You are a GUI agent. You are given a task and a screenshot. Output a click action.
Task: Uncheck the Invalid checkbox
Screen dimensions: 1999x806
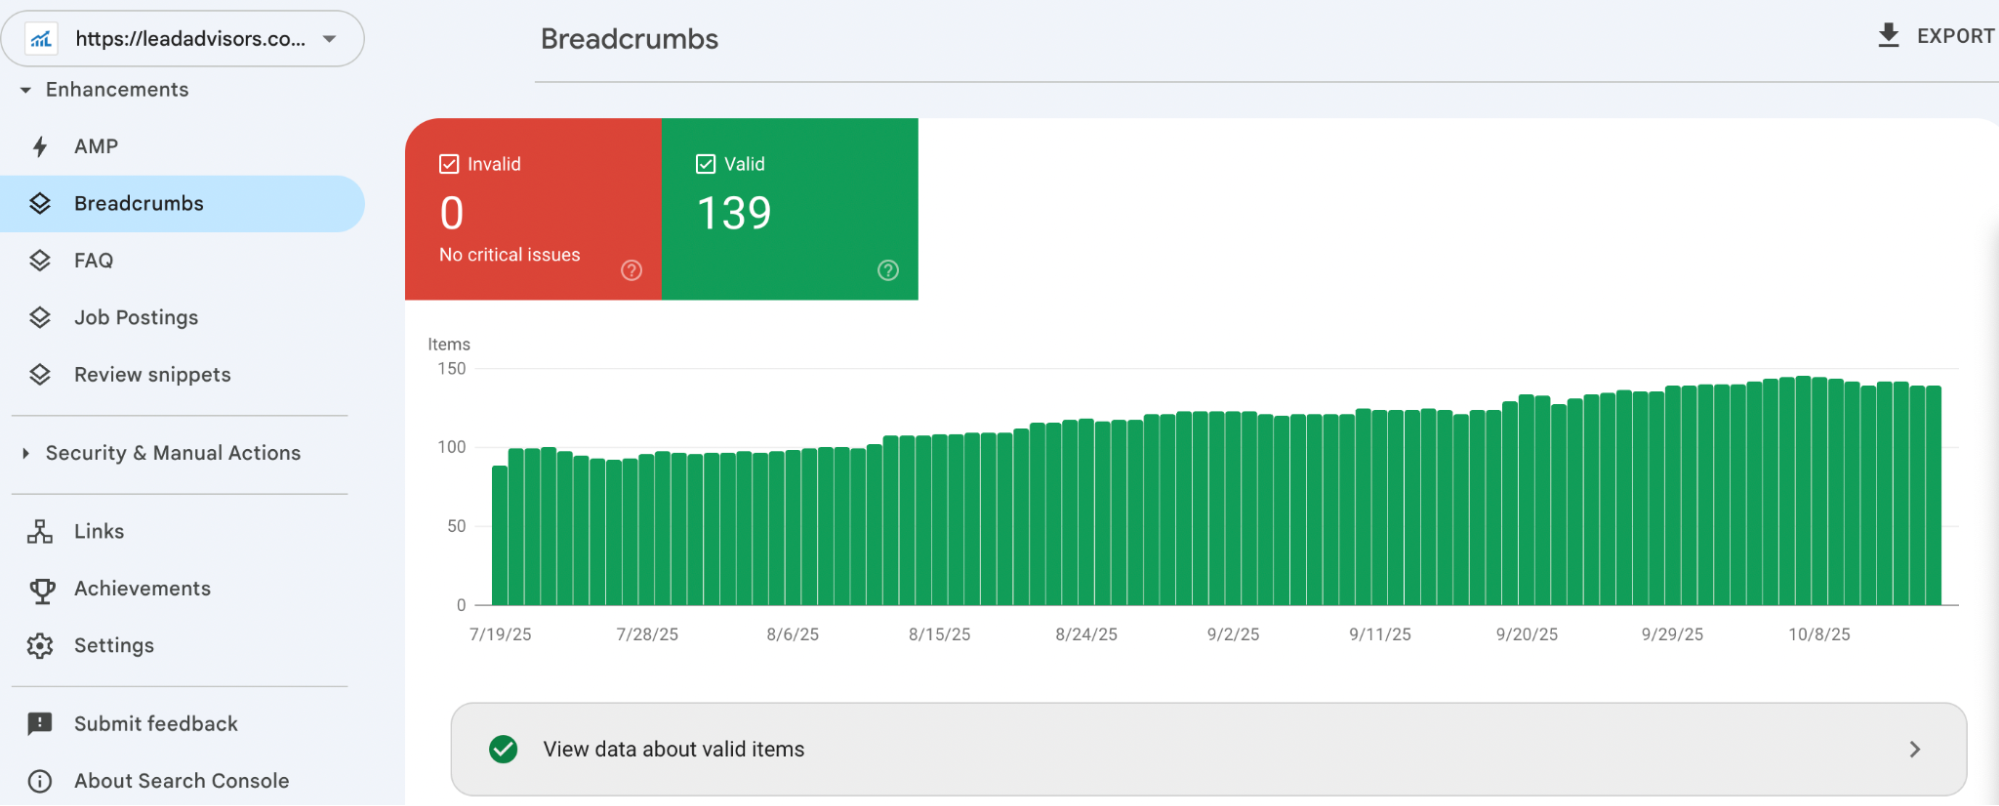click(449, 164)
